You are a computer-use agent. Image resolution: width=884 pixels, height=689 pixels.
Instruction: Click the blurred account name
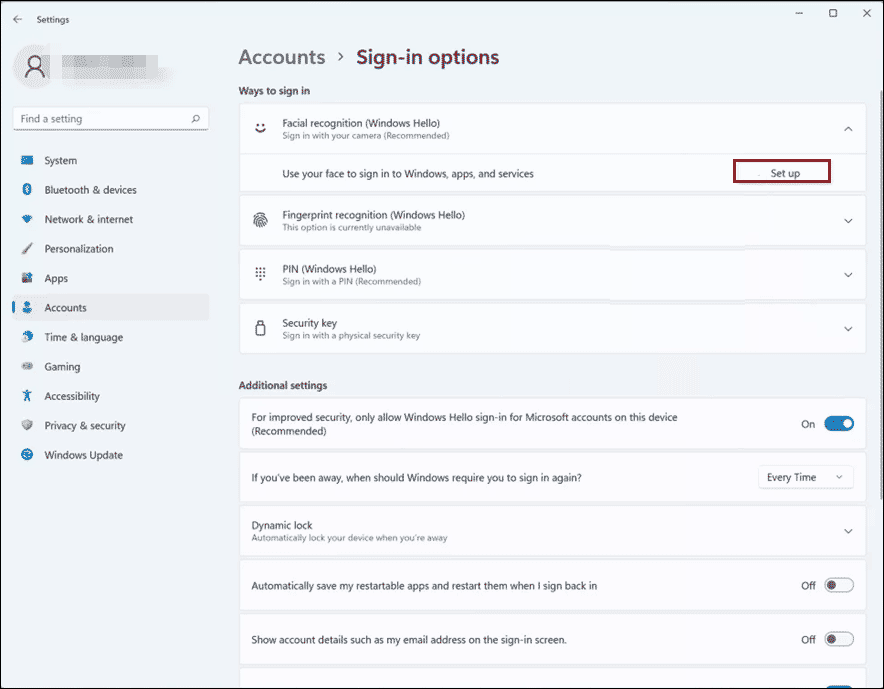click(110, 67)
